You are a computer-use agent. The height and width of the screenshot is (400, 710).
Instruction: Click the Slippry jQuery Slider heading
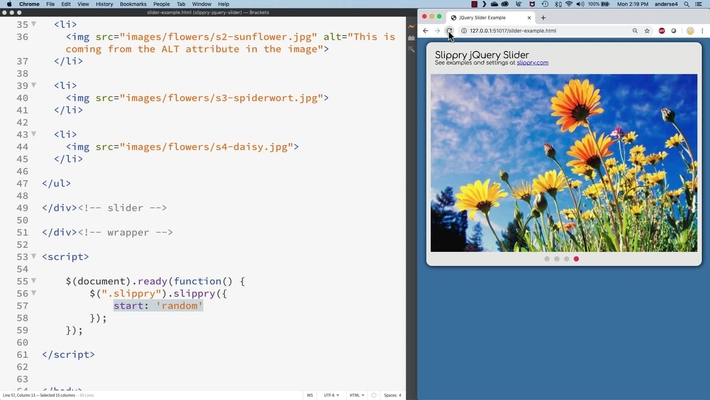482,55
